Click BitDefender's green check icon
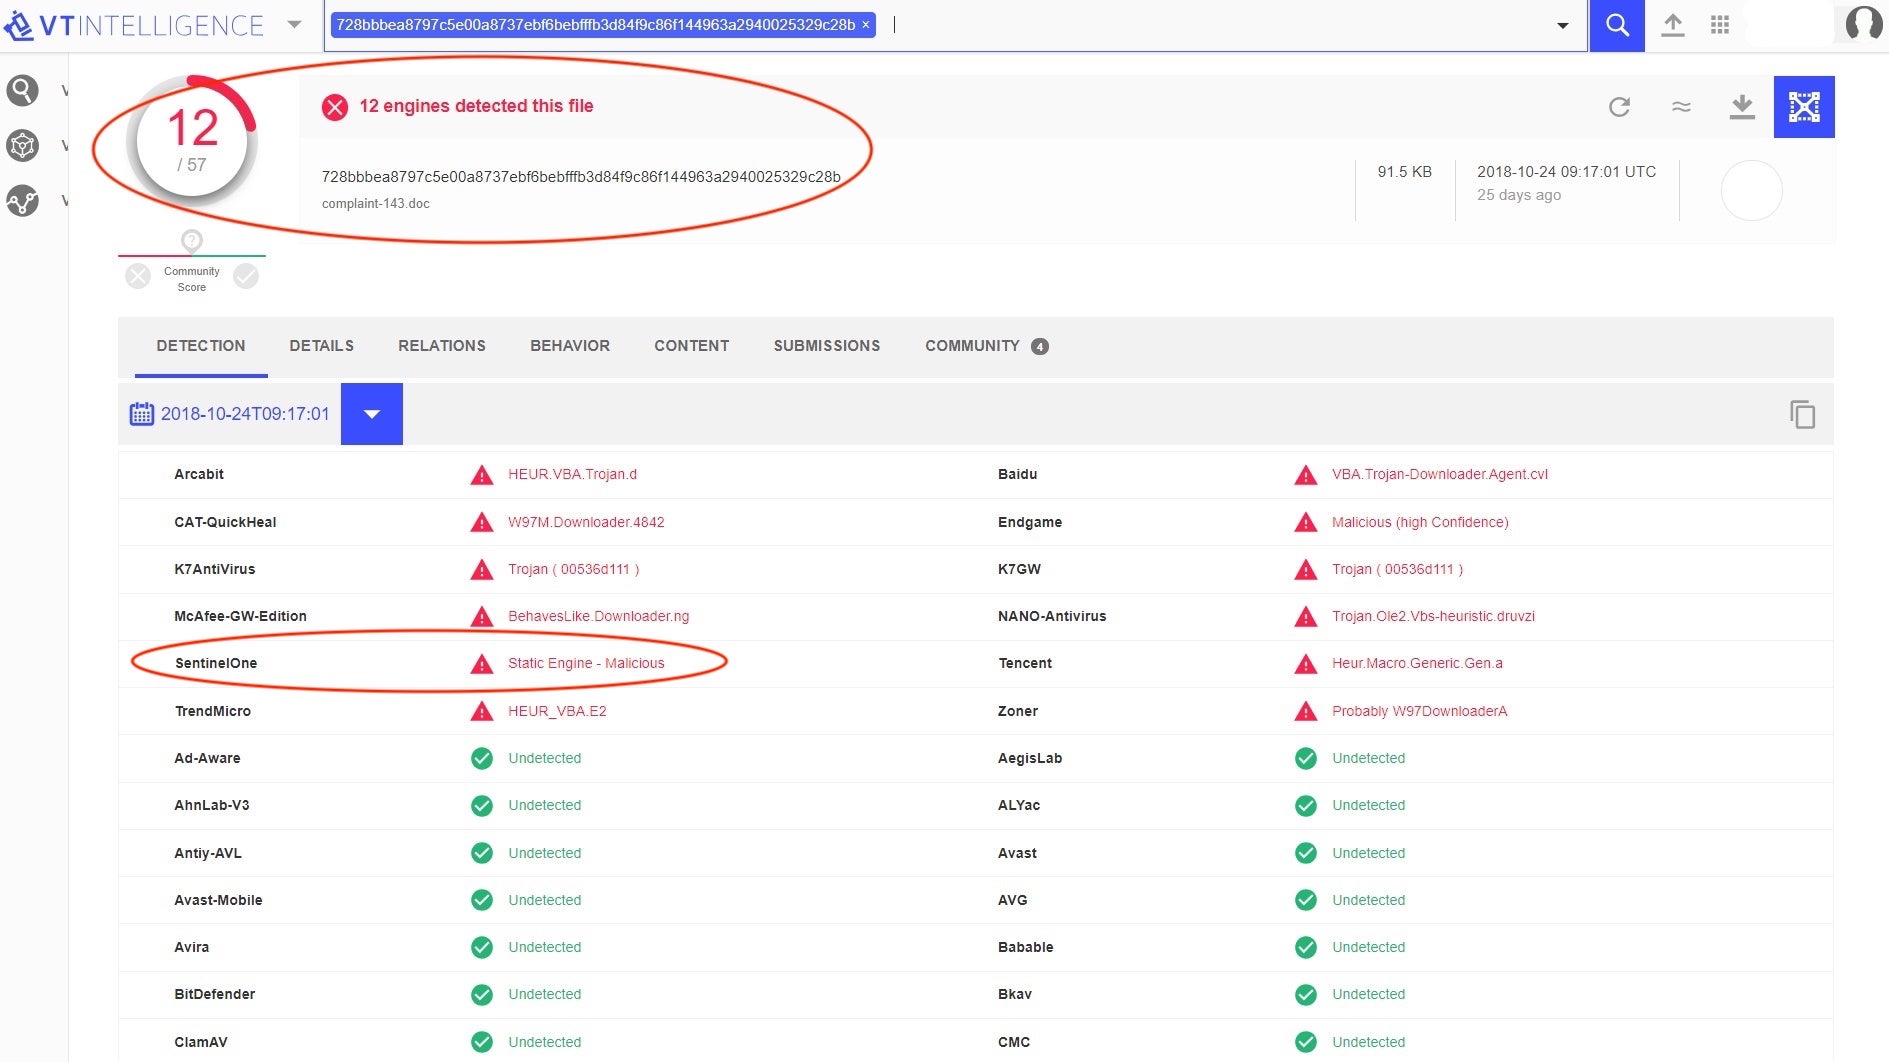 pyautogui.click(x=482, y=994)
